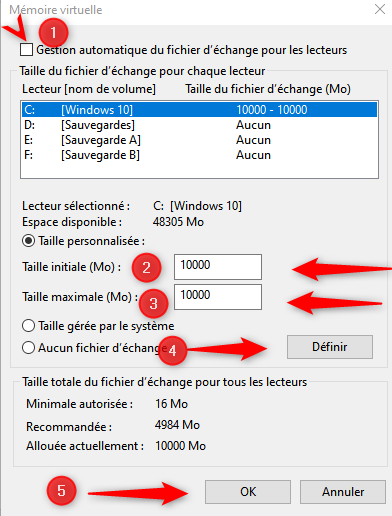The height and width of the screenshot is (516, 392).
Task: Click red step marker number 2
Action: pos(147,268)
